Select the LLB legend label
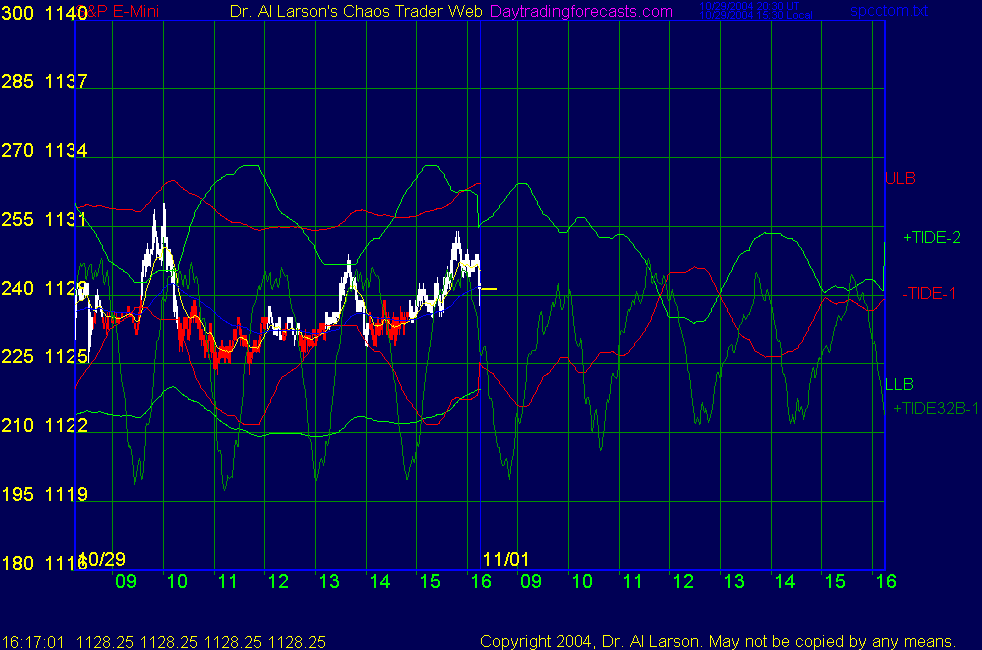Image resolution: width=982 pixels, height=650 pixels. [899, 385]
